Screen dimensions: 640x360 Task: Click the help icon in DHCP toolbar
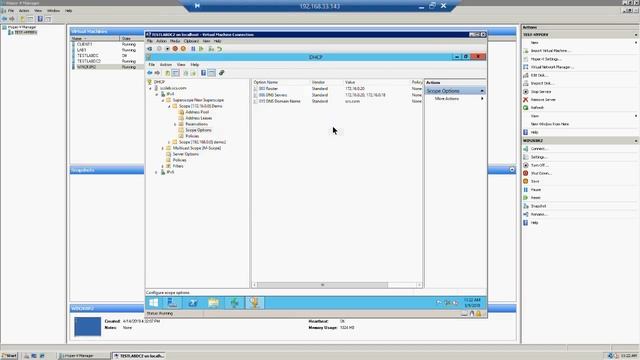pos(203,73)
